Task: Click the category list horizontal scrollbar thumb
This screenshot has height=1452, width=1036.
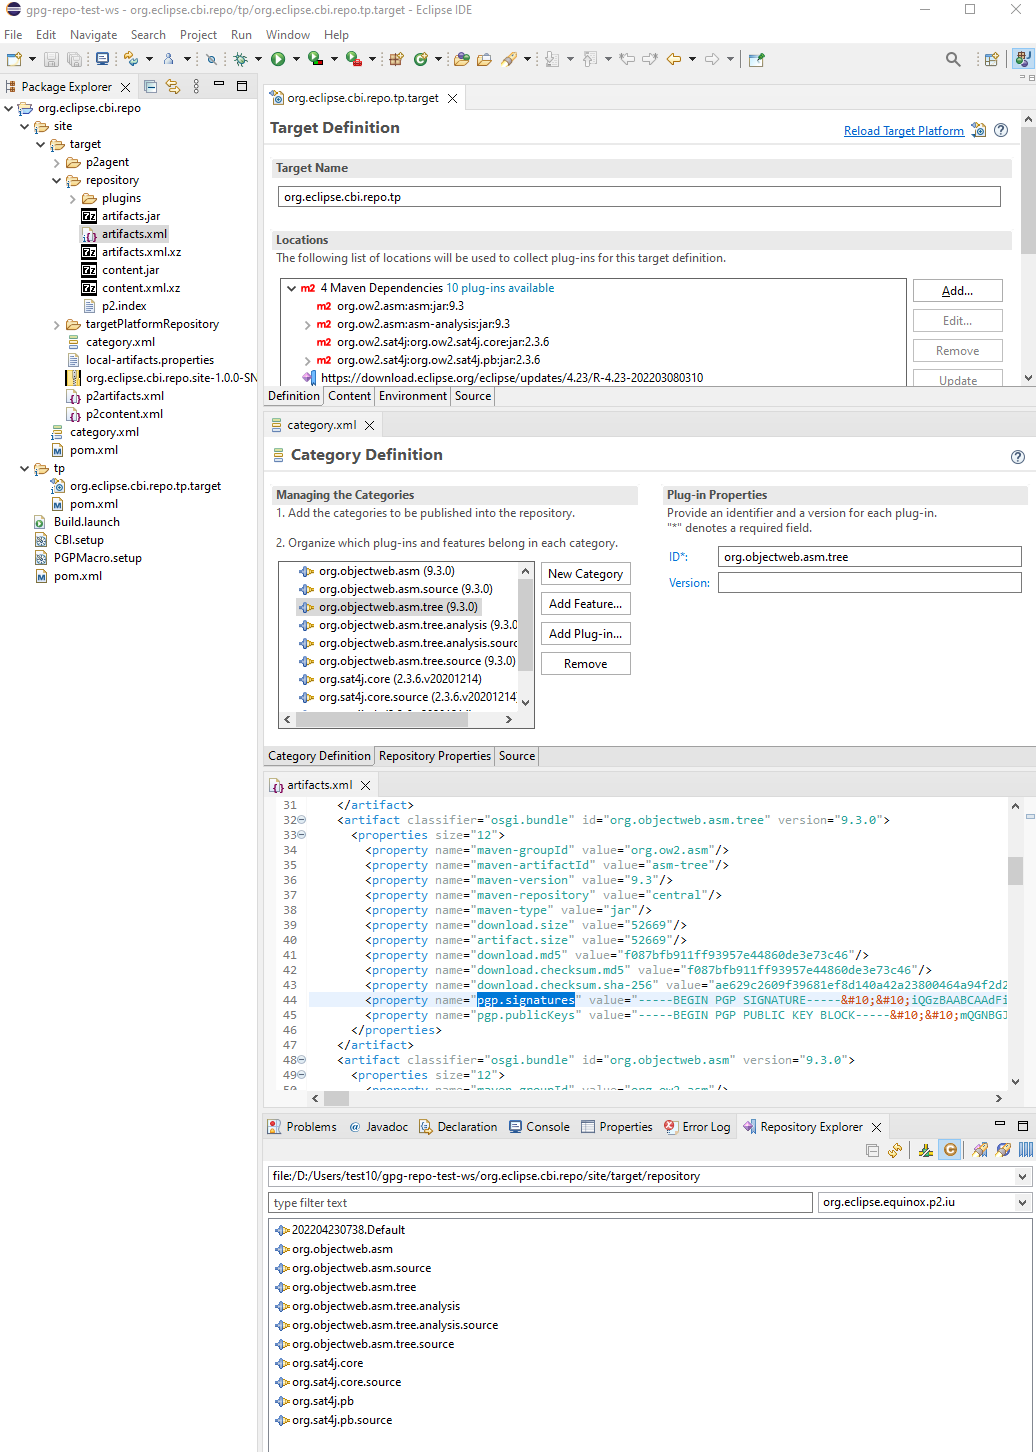Action: [x=383, y=719]
